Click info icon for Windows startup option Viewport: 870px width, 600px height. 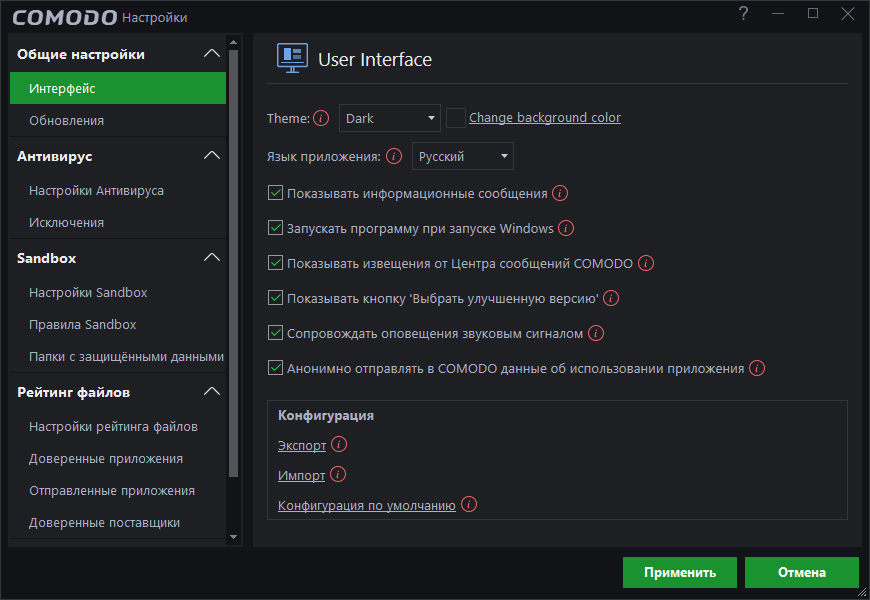566,228
